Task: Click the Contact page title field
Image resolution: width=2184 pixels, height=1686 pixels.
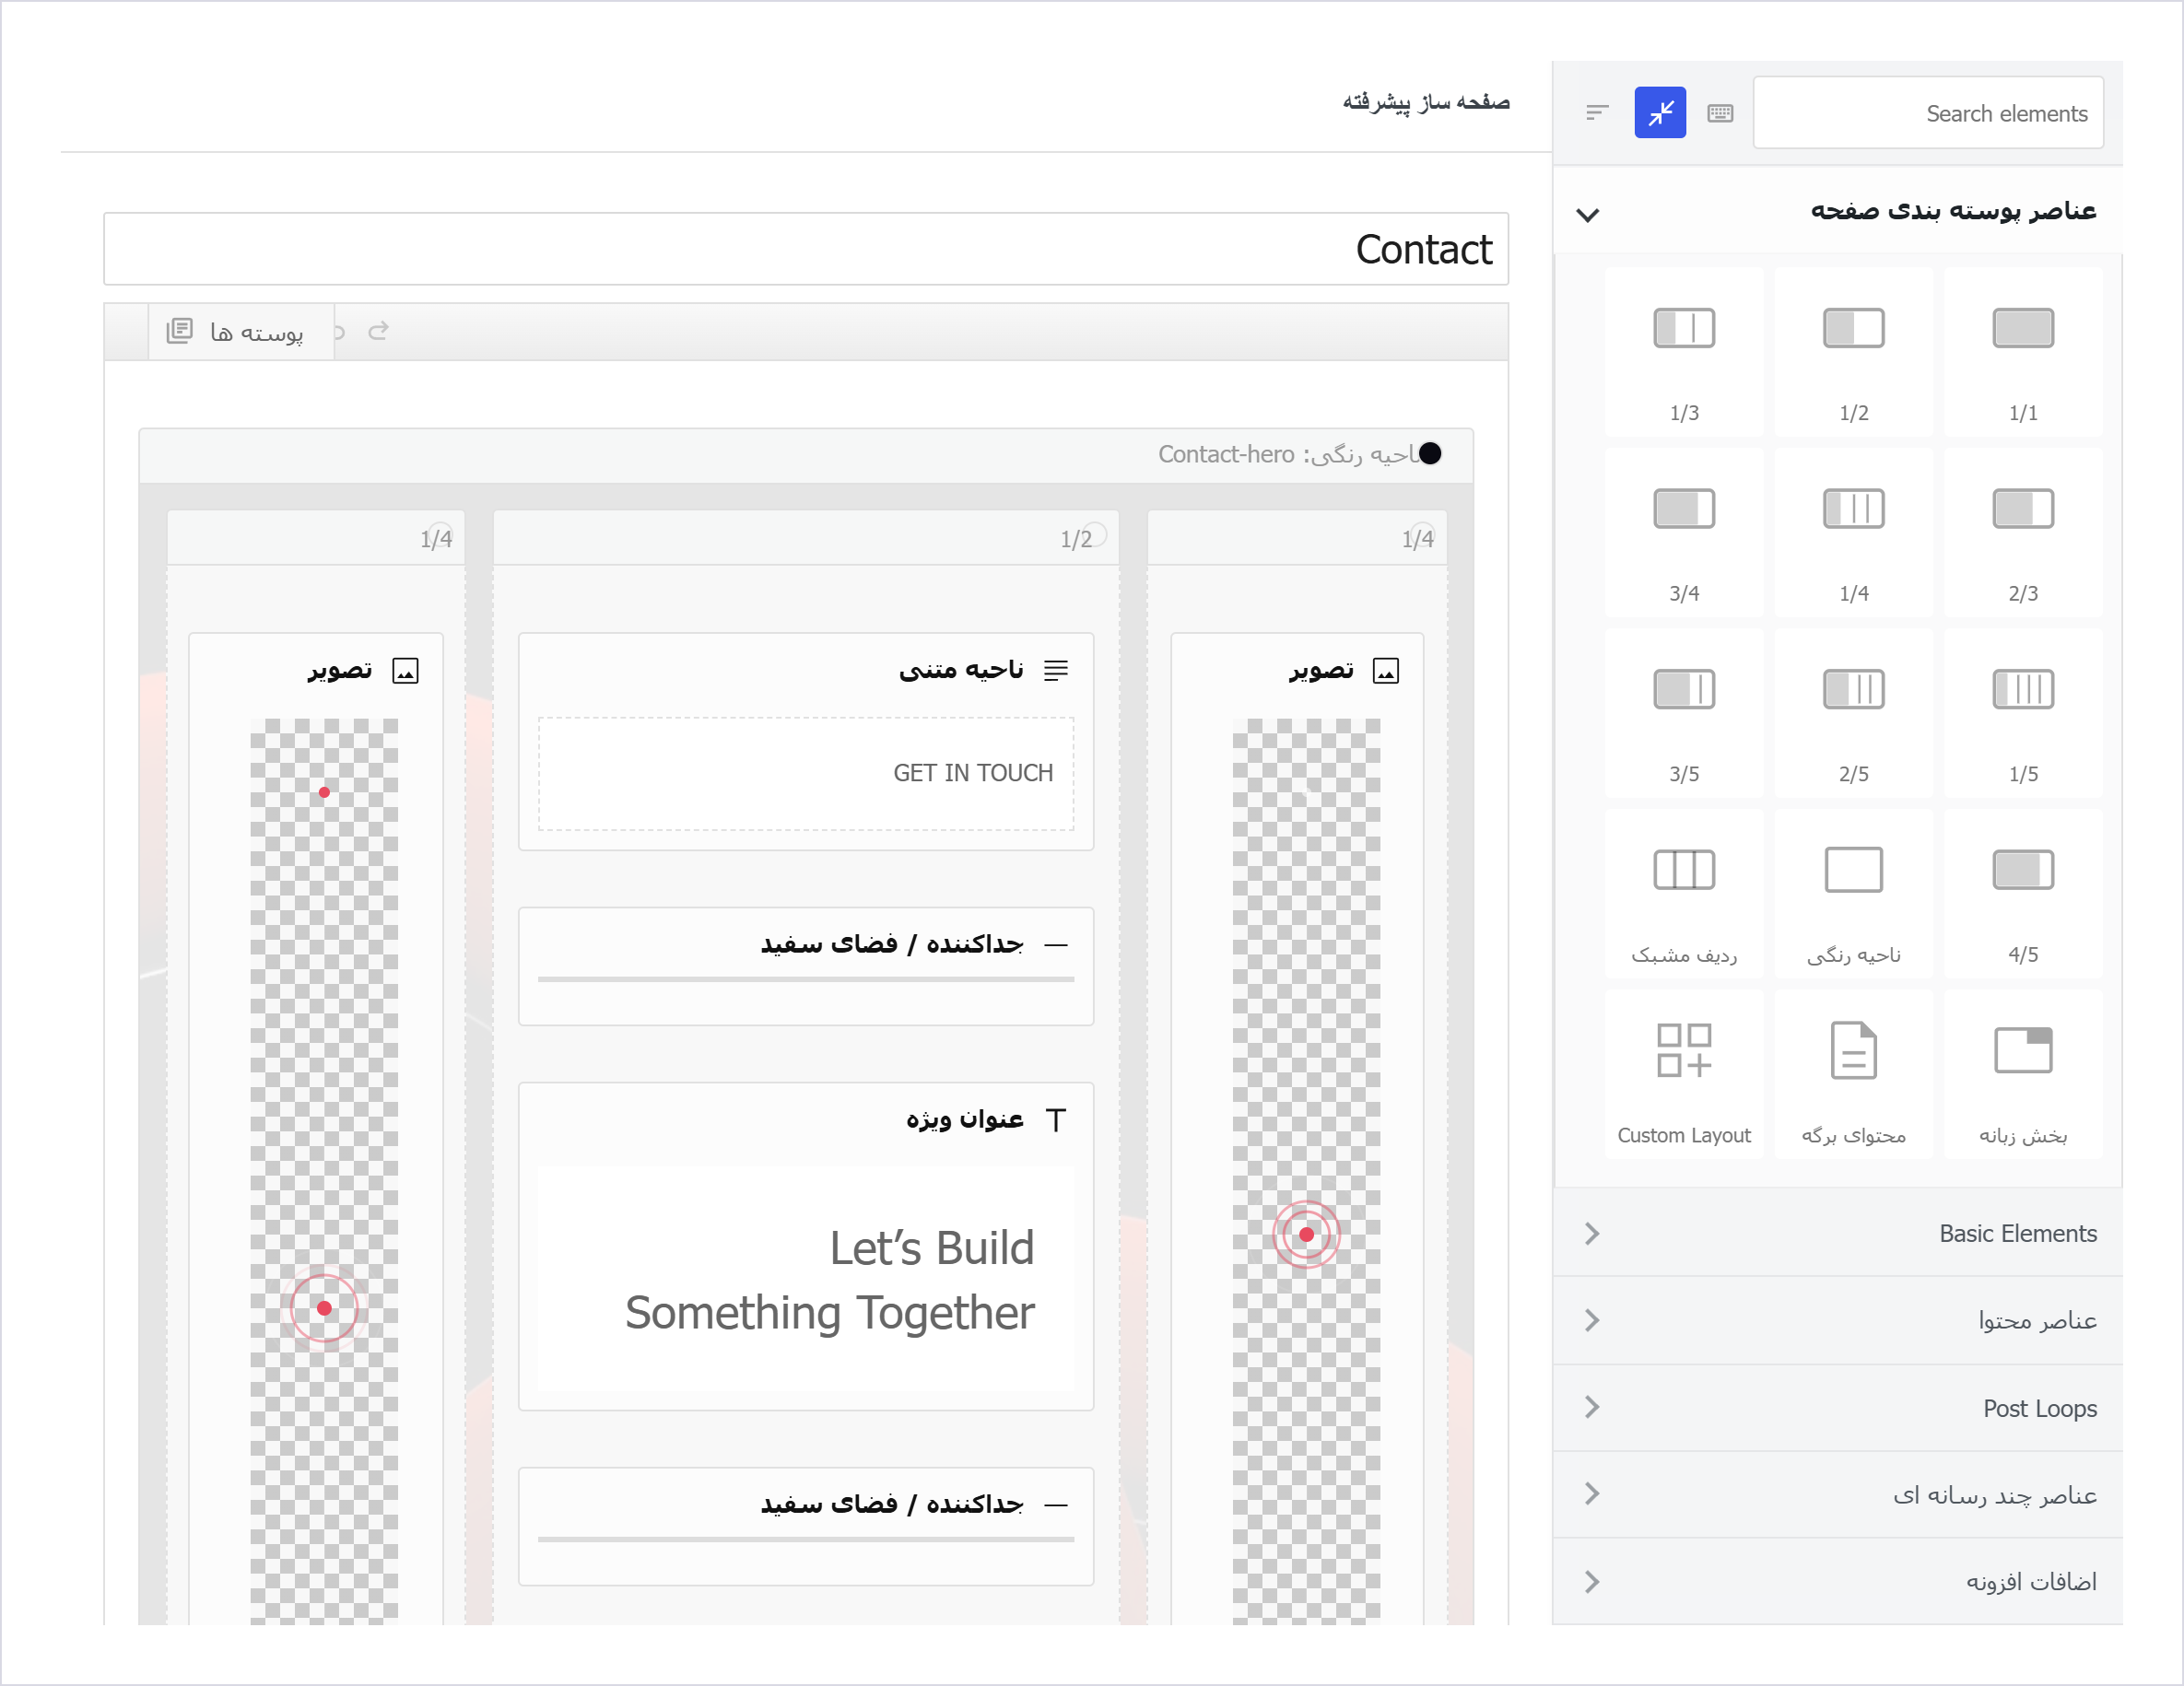Action: pyautogui.click(x=806, y=249)
